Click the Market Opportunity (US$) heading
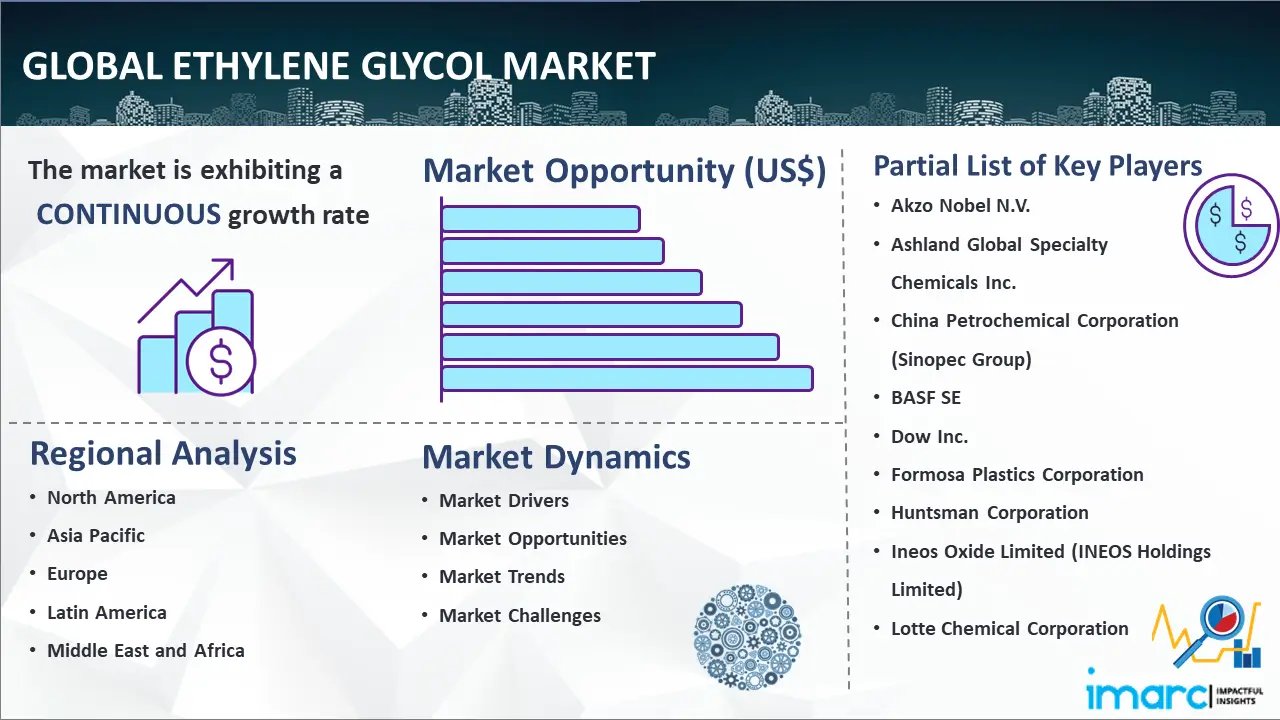 [624, 171]
